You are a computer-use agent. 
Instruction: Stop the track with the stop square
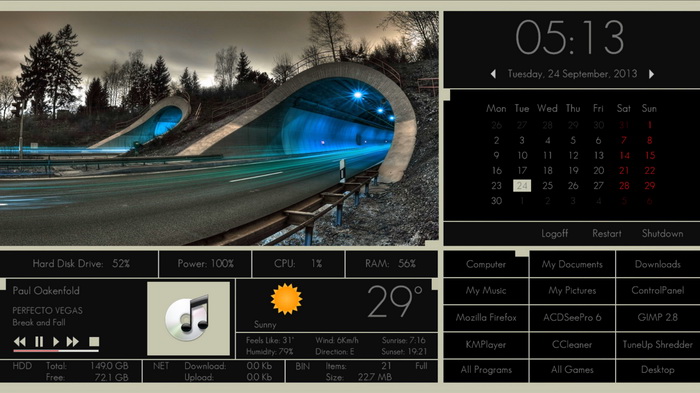click(94, 342)
